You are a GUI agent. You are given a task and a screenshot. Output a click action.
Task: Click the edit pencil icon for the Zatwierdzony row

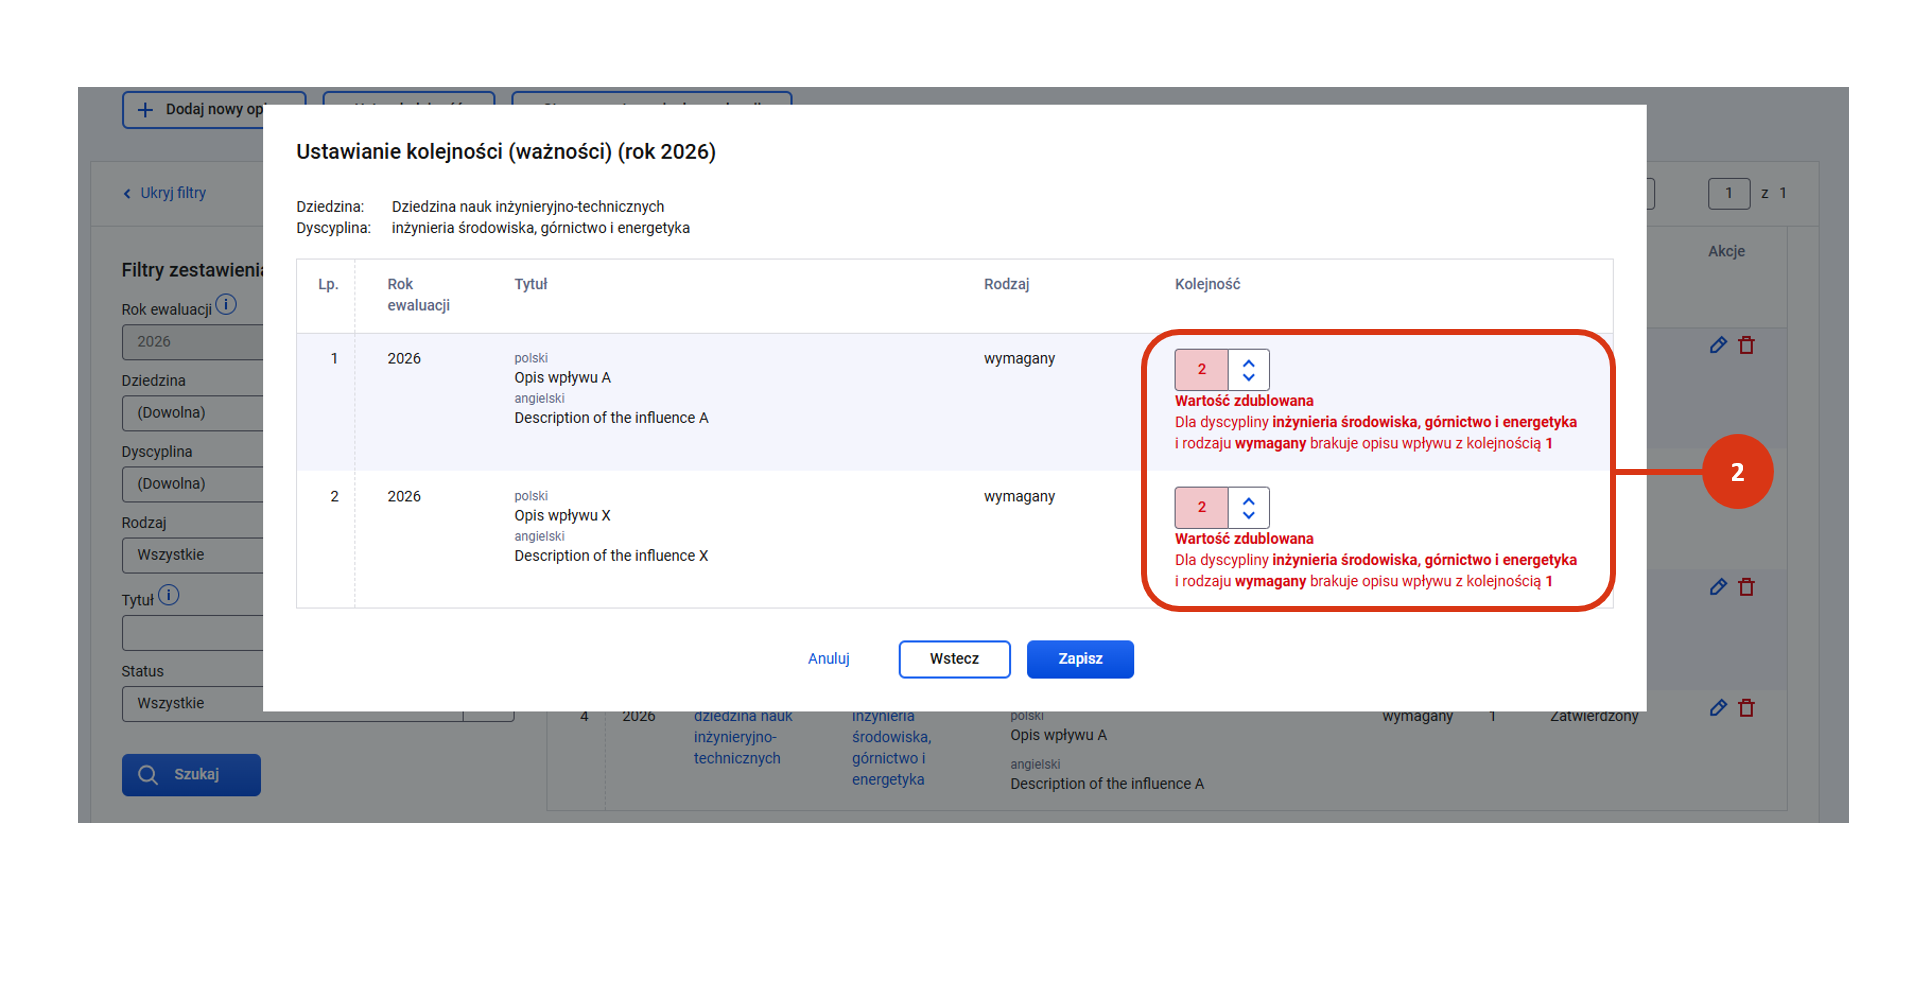pyautogui.click(x=1718, y=708)
